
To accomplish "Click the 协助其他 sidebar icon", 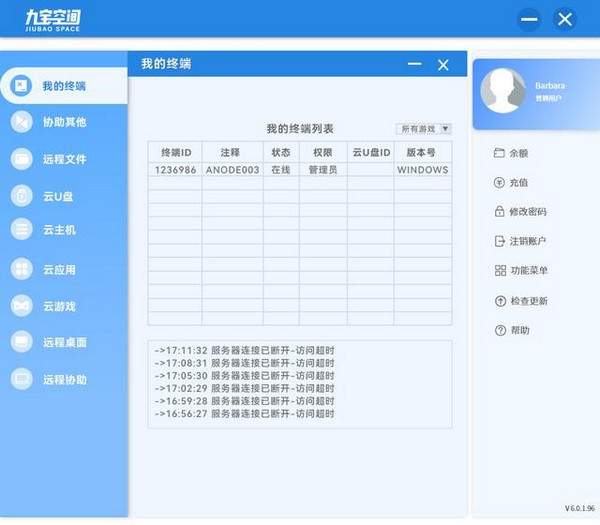I will click(21, 122).
